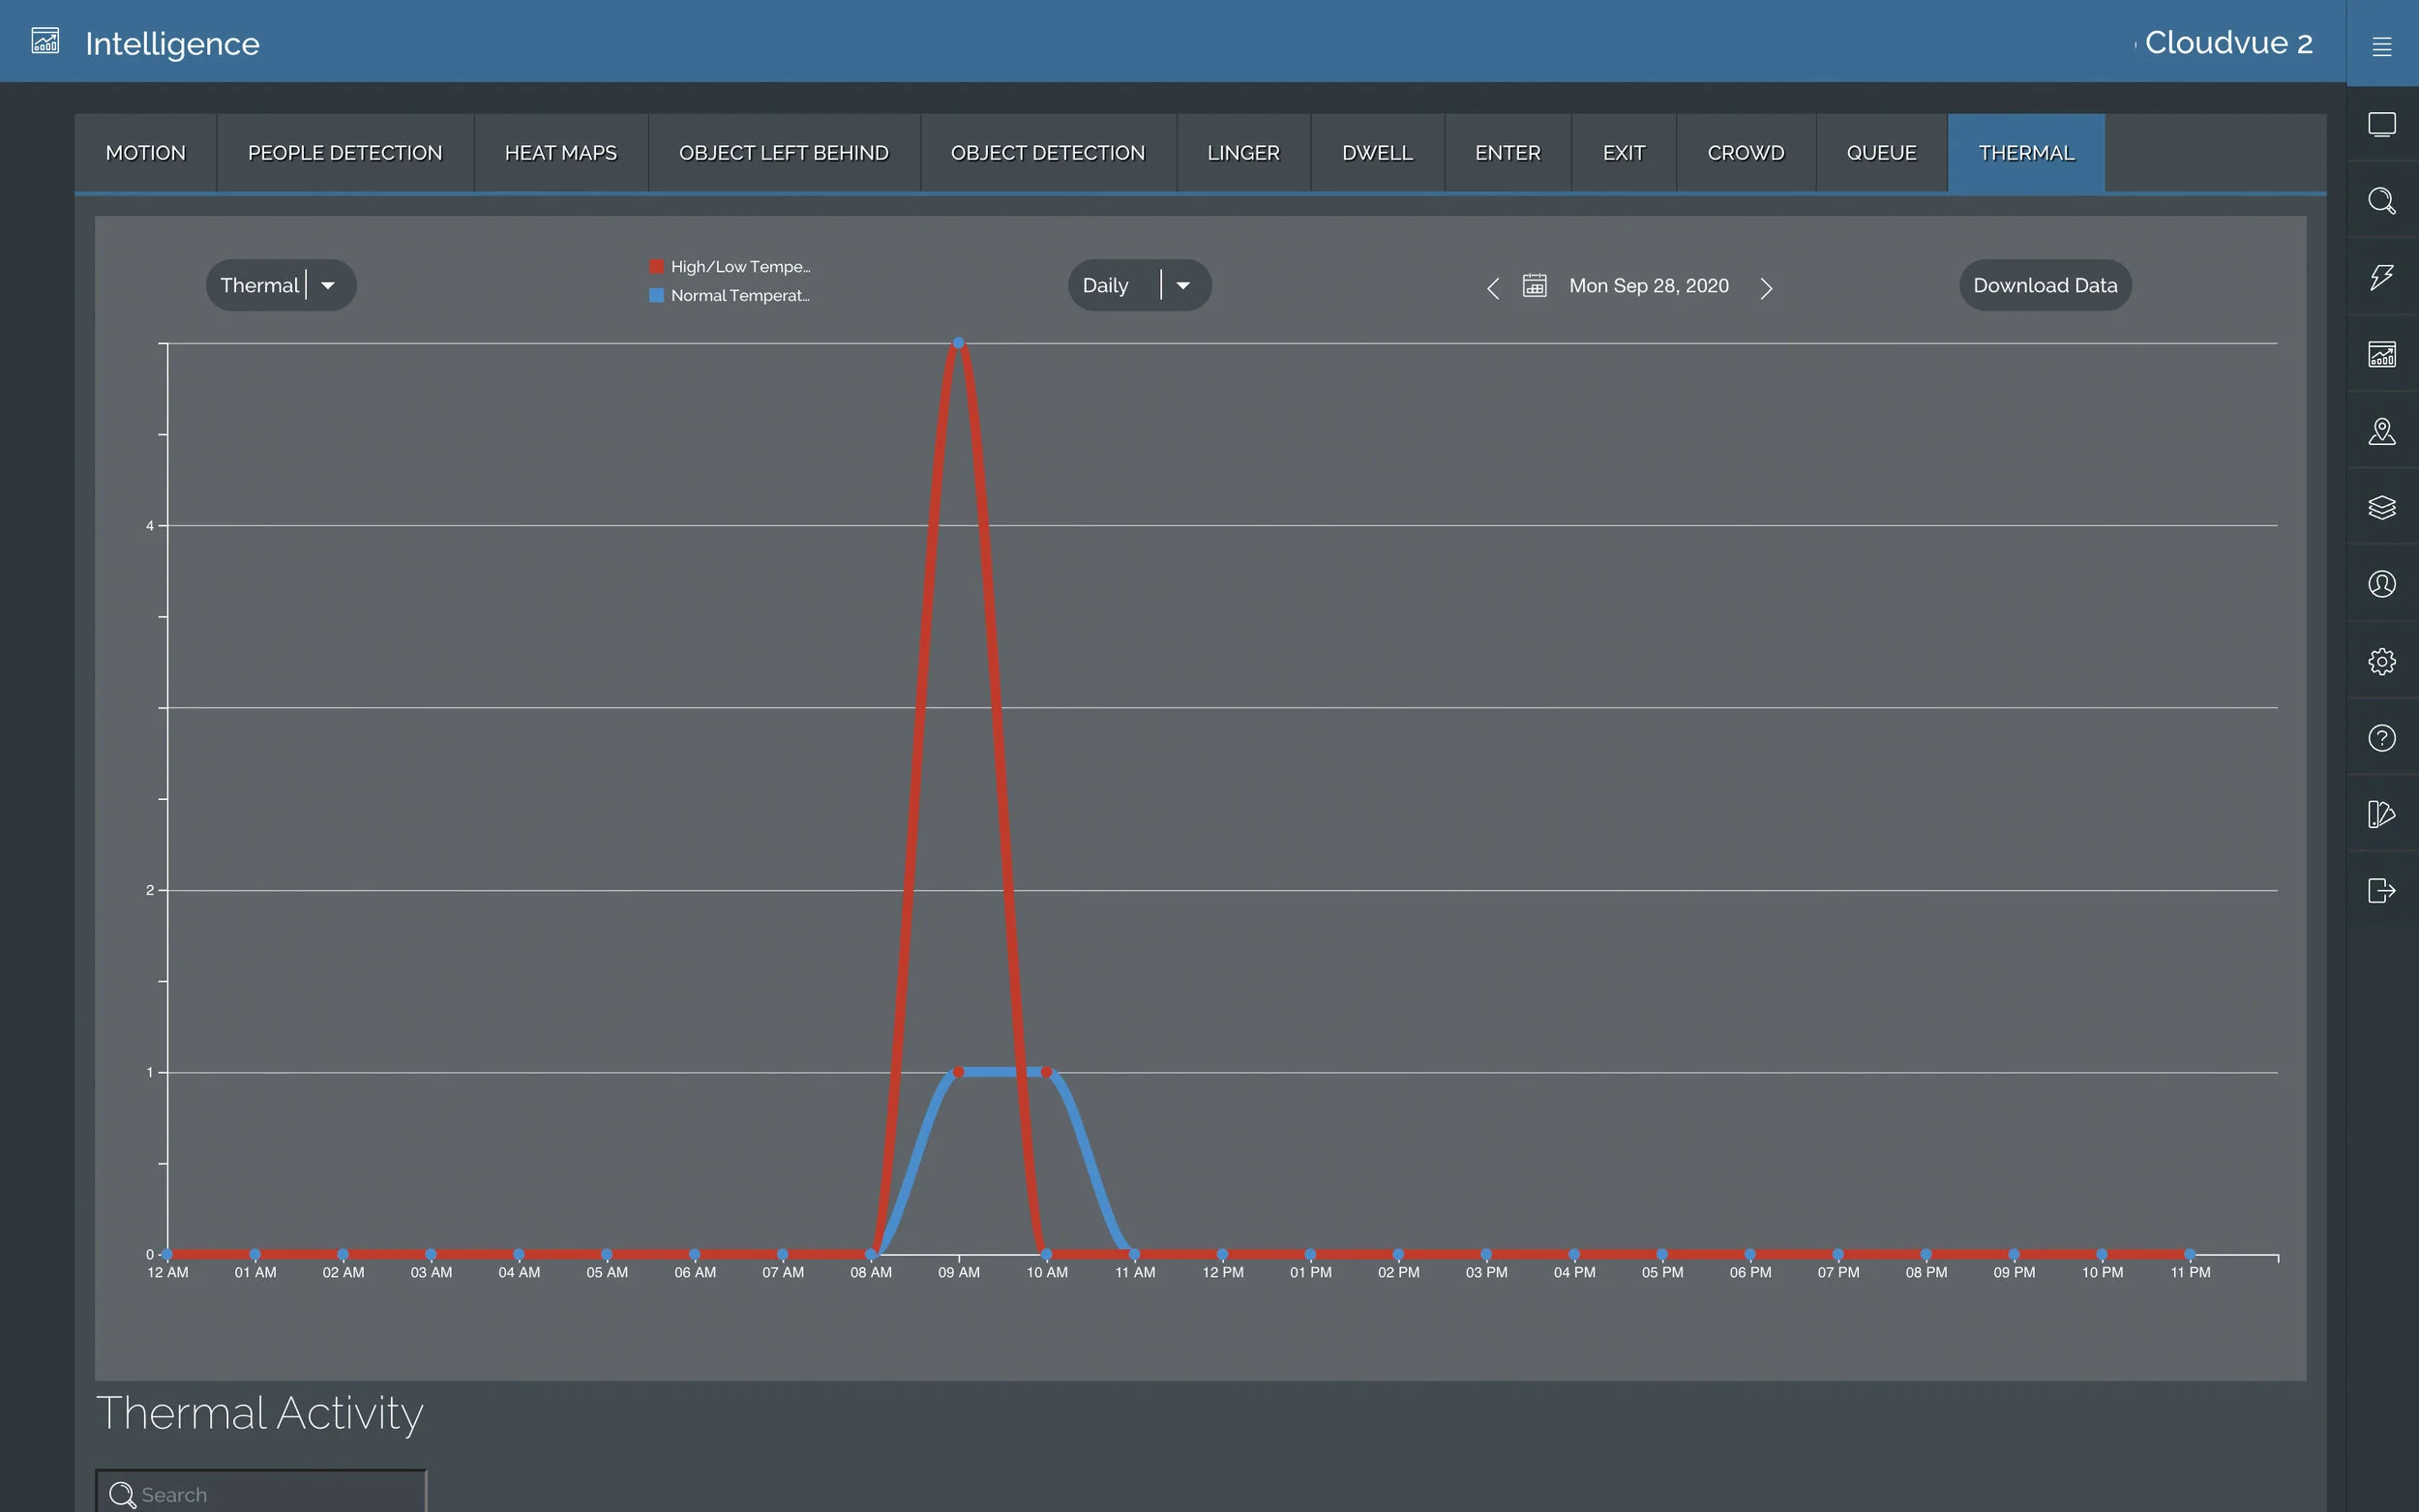Open the user profile panel
This screenshot has width=2419, height=1512.
coord(2383,584)
